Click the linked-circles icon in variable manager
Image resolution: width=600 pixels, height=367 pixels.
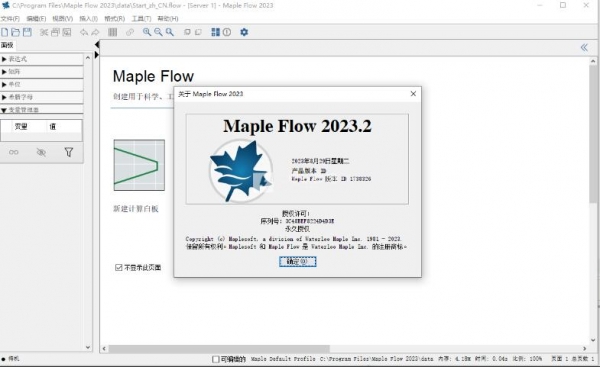click(x=14, y=152)
